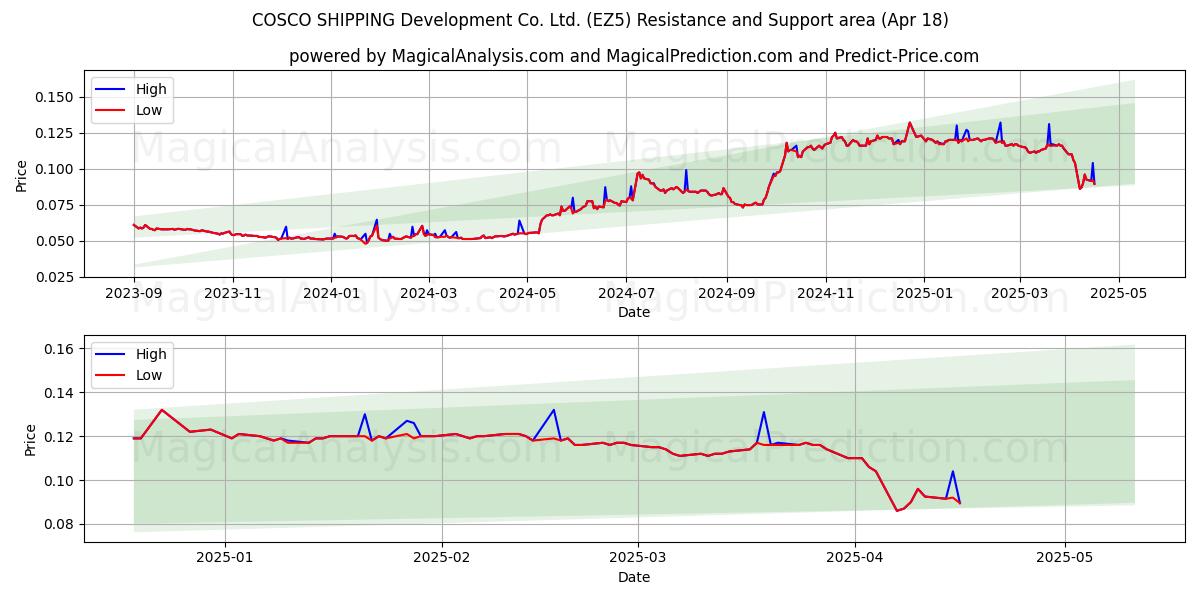Click the 2025-03 tick label on upper chart

point(1019,294)
